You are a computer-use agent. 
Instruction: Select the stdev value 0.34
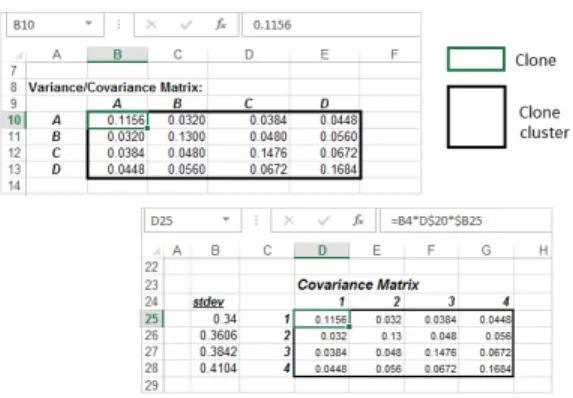[215, 319]
